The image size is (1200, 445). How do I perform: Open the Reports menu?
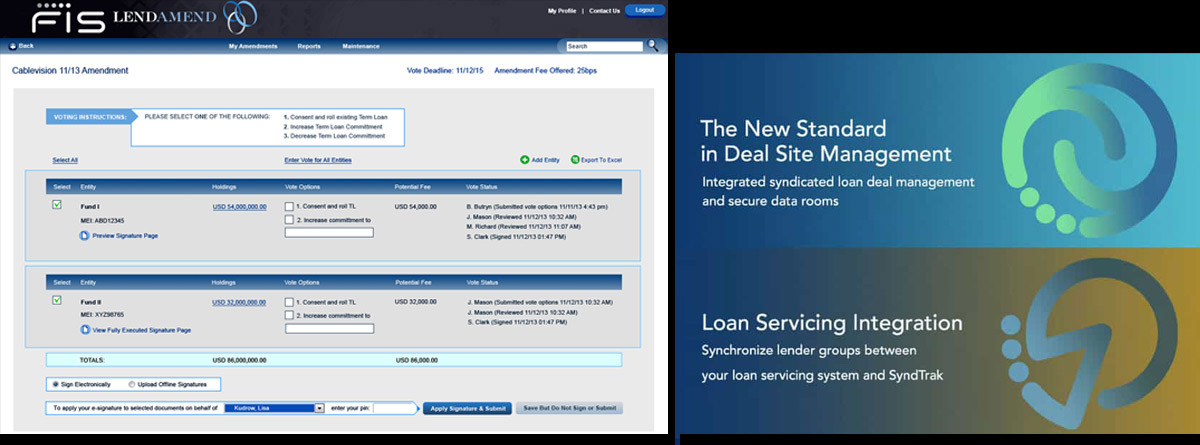click(309, 46)
